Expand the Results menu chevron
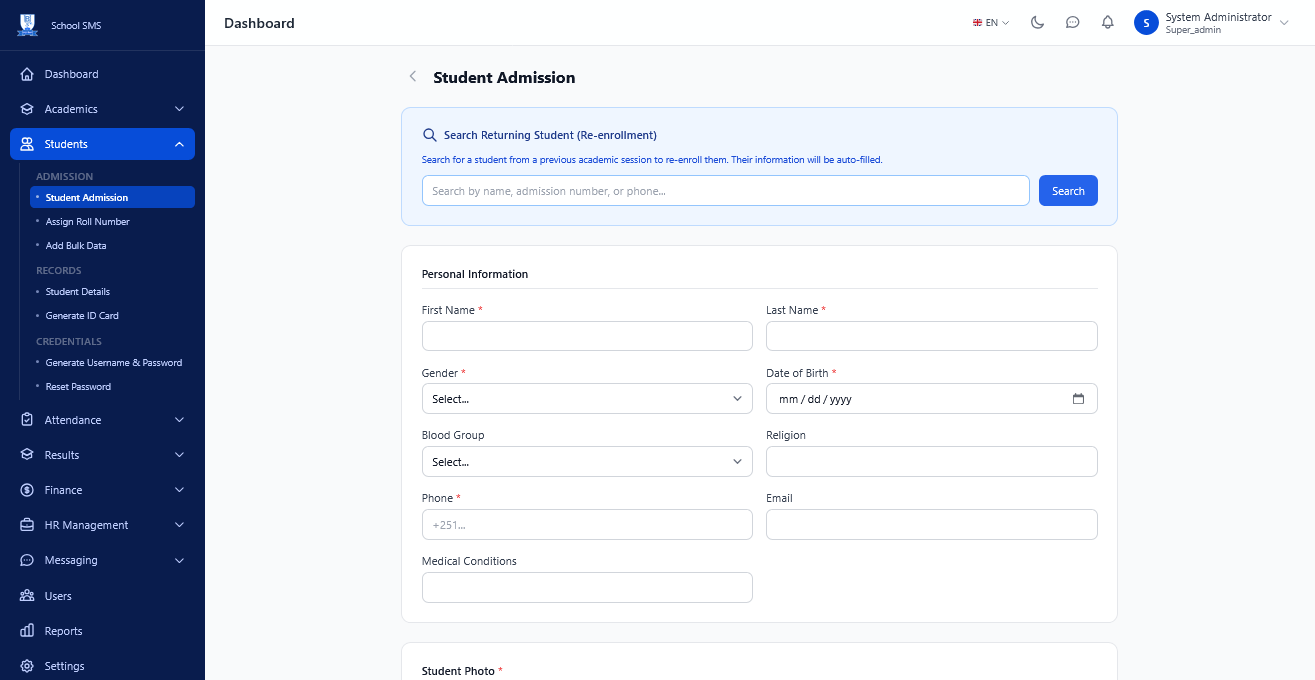Screen dimensions: 1315x680 (x=179, y=455)
